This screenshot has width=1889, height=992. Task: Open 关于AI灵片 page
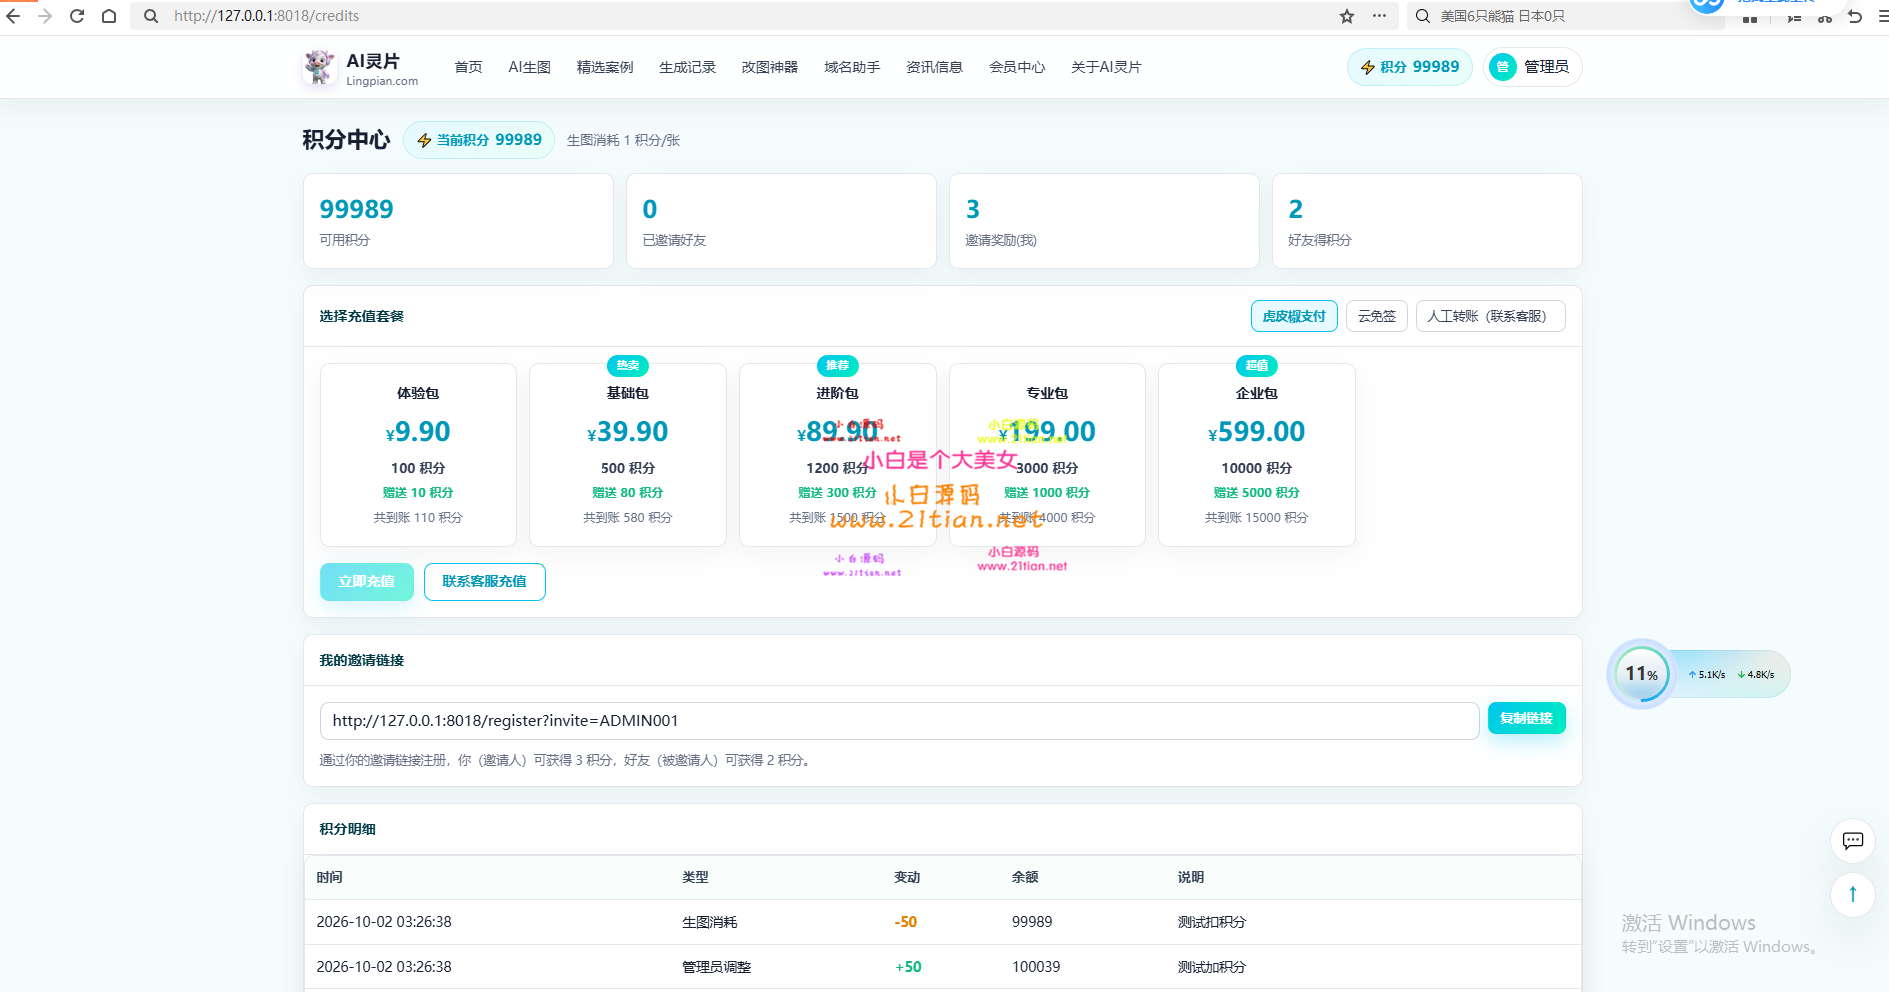pyautogui.click(x=1106, y=67)
